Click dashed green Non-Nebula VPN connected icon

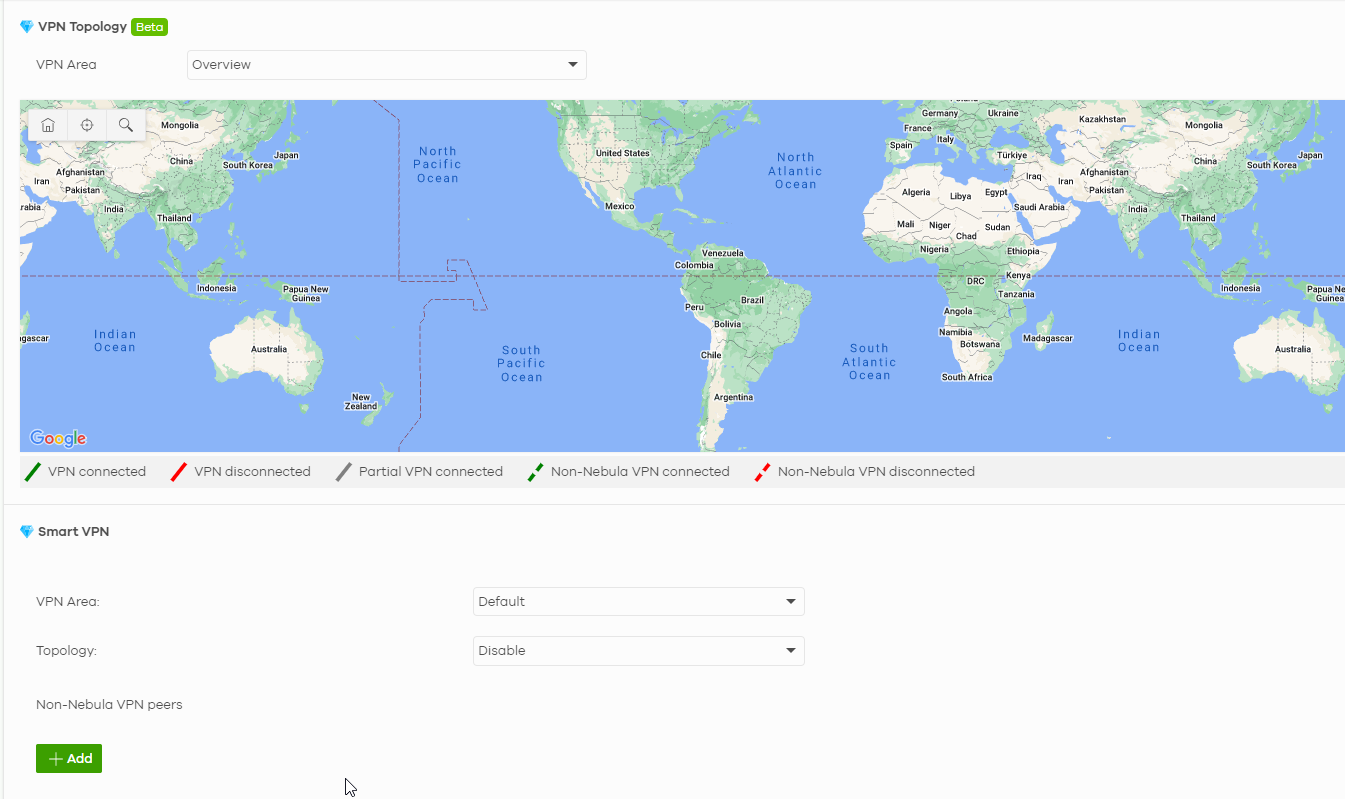click(x=536, y=472)
